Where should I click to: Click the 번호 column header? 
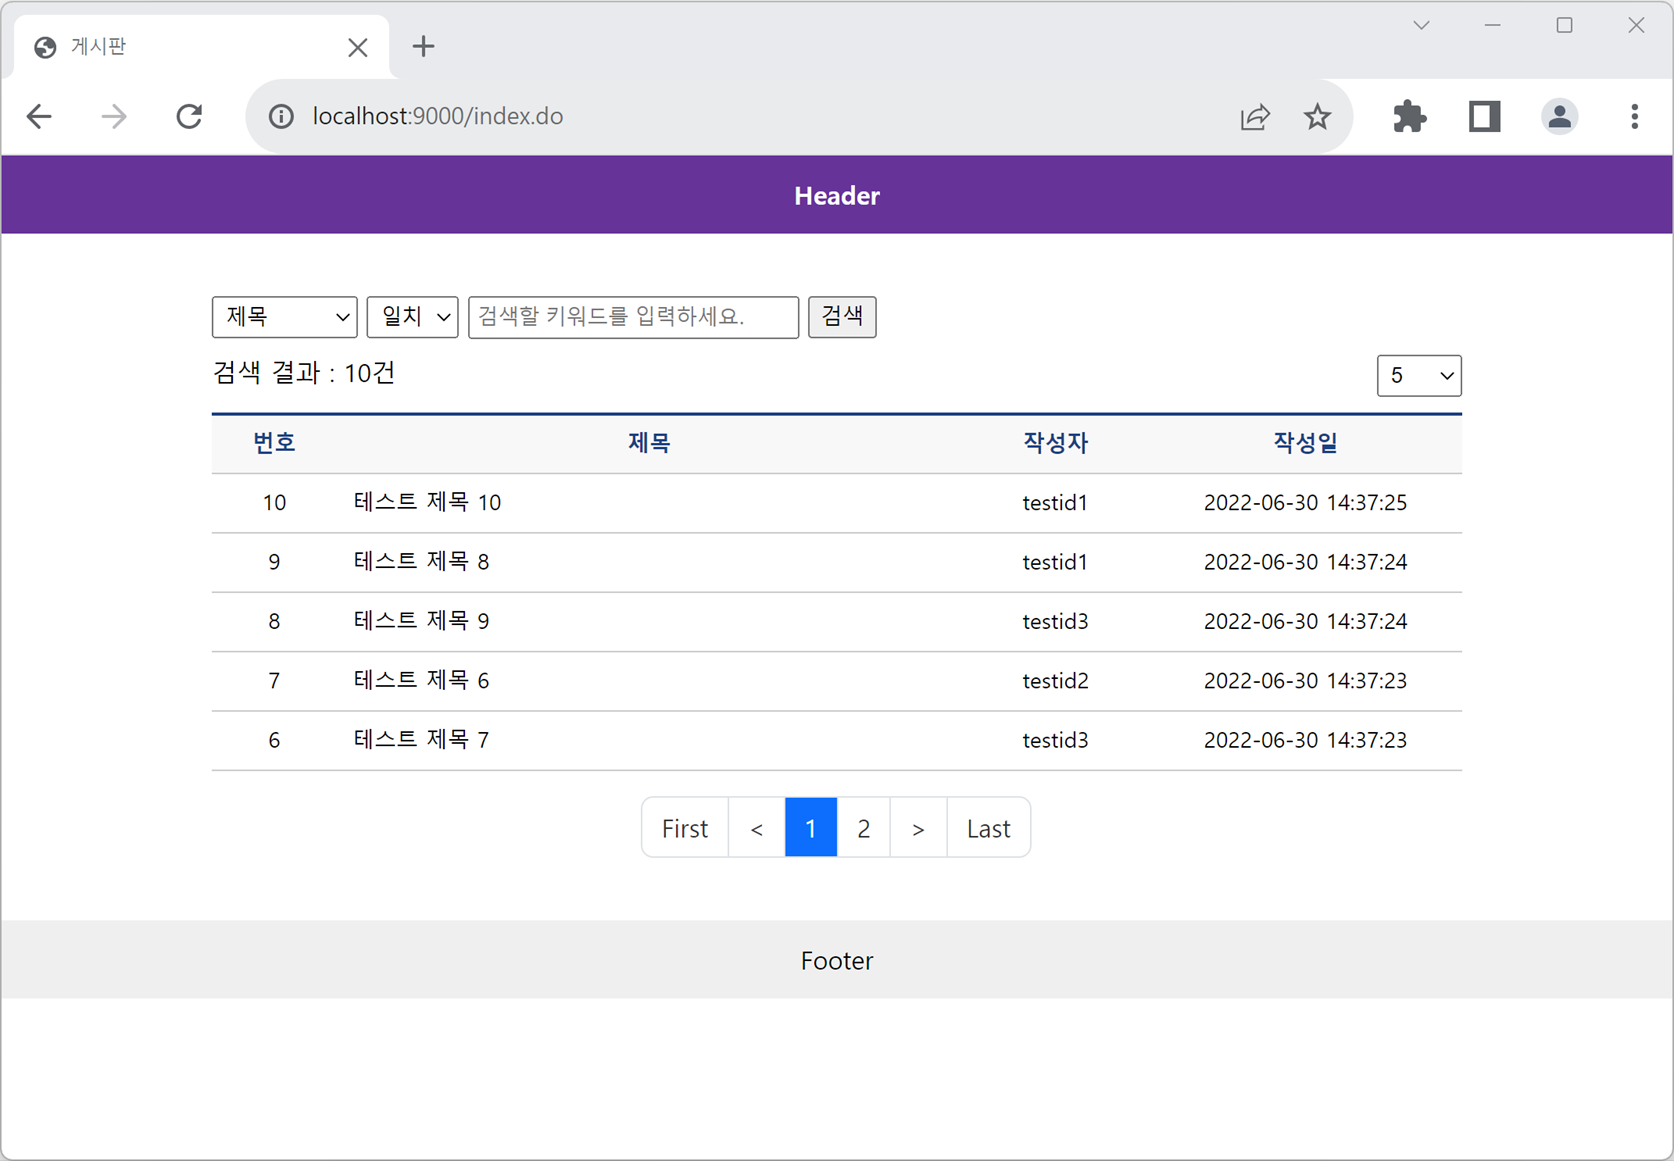coord(274,443)
